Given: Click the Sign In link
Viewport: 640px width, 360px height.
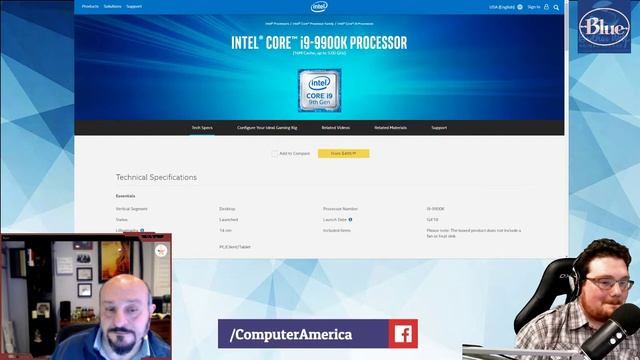Looking at the screenshot, I should coord(534,7).
